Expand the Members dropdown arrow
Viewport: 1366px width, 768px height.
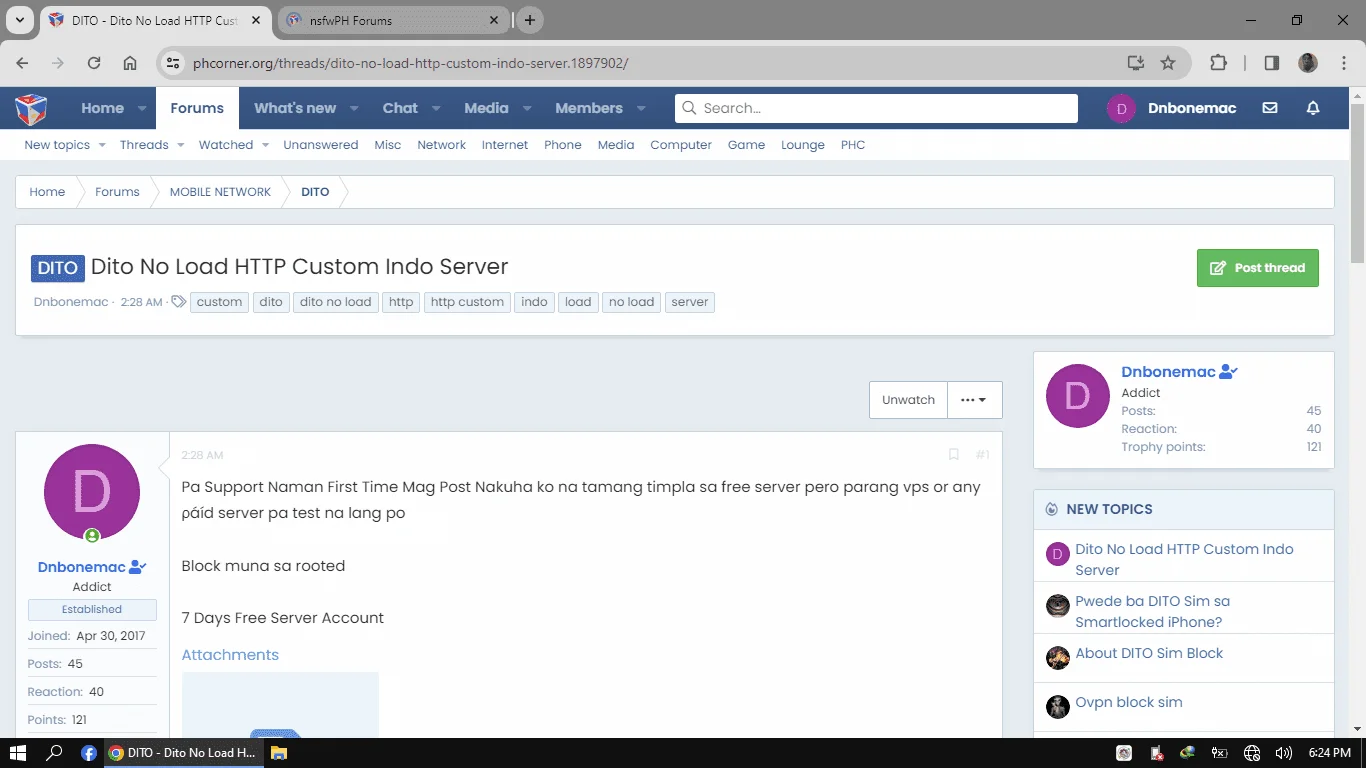click(641, 108)
